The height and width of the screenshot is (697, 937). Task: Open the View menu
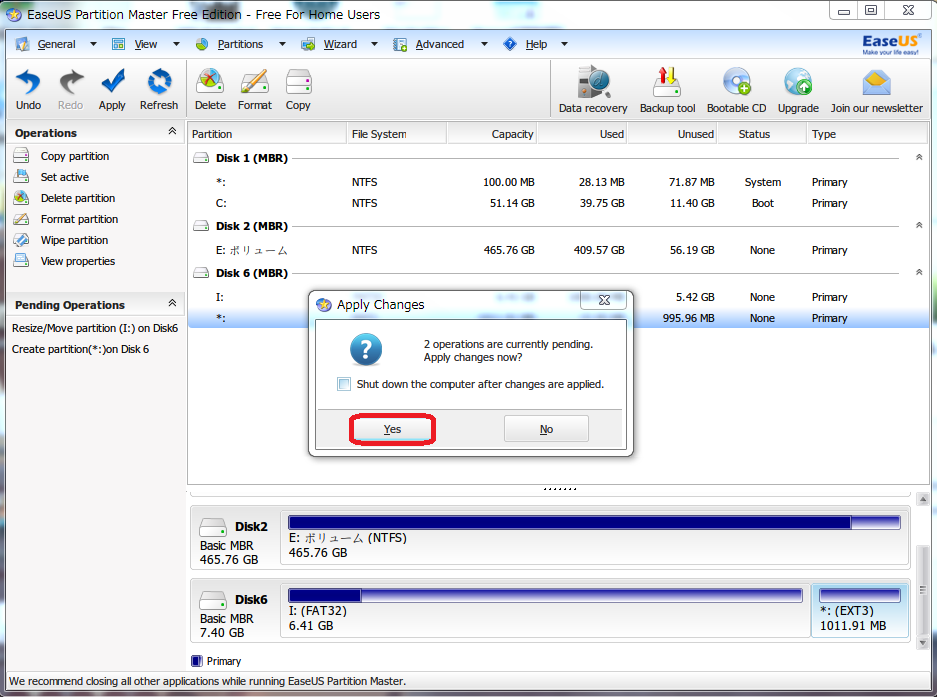146,44
